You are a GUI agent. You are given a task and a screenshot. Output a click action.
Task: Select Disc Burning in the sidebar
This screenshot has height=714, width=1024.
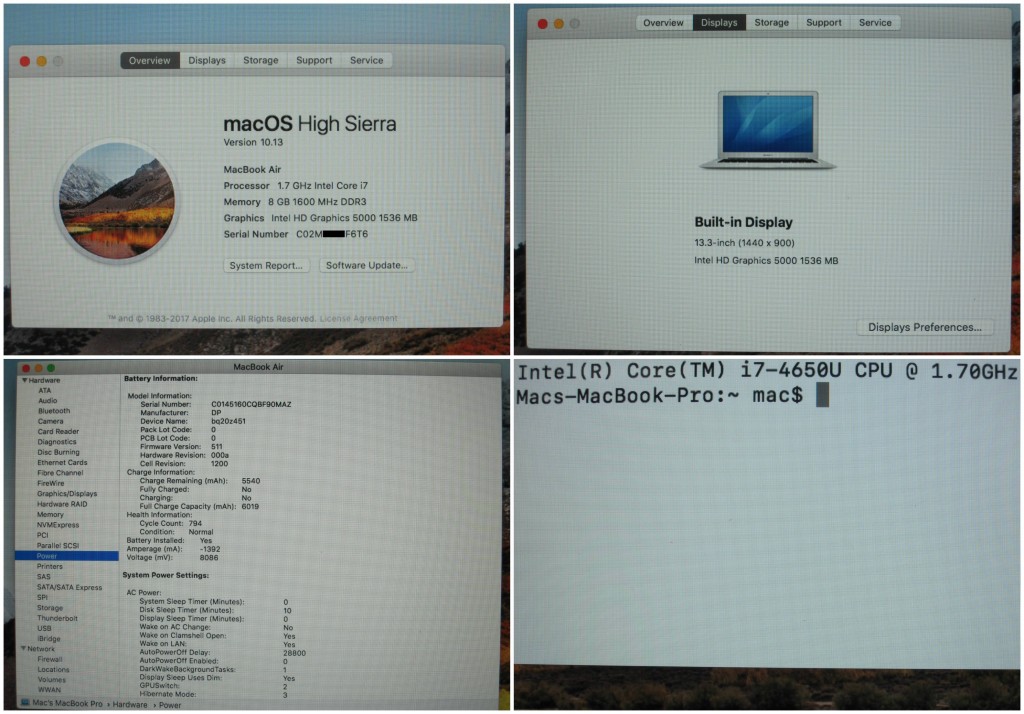[58, 452]
